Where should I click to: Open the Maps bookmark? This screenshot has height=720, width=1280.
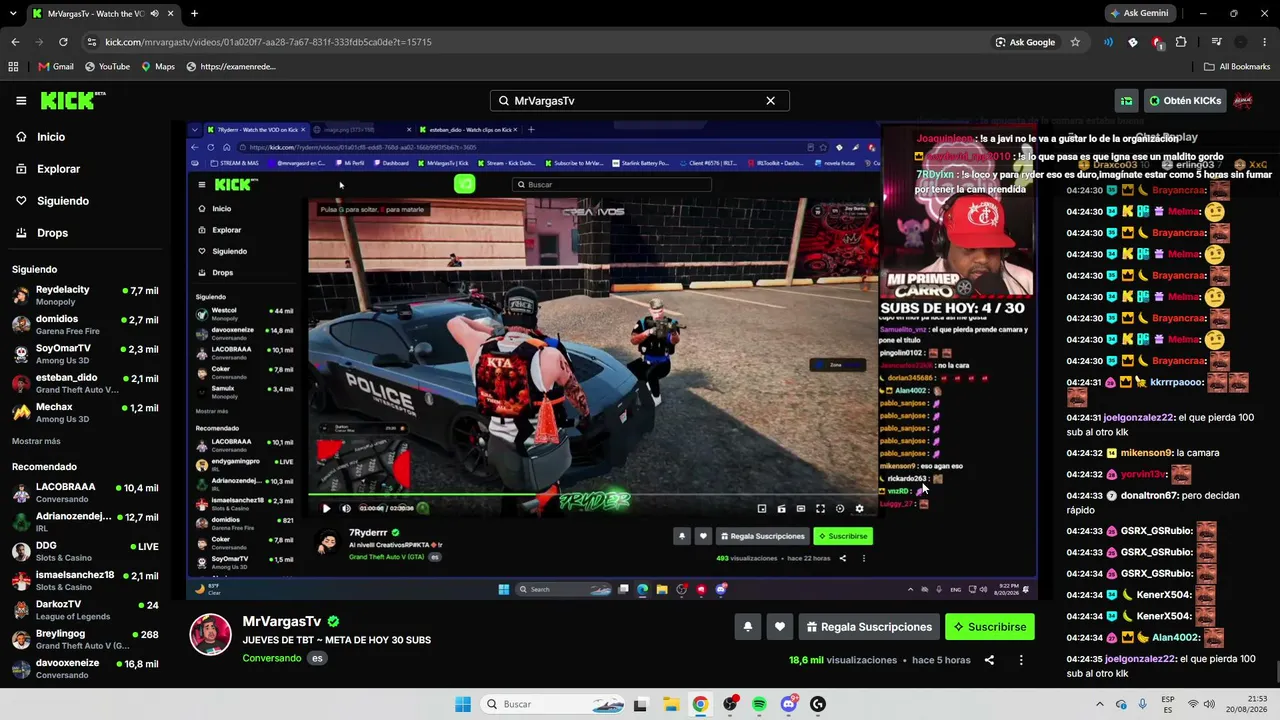[158, 67]
